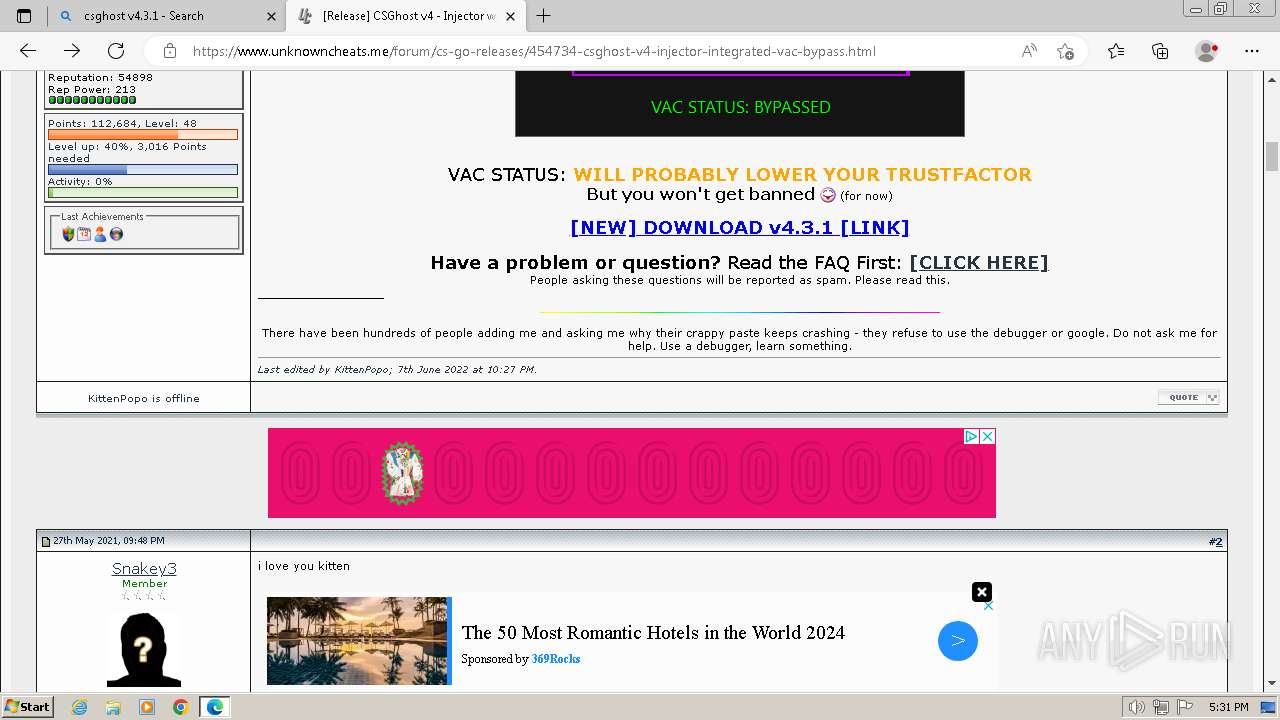The width and height of the screenshot is (1280, 720).
Task: Open File Explorer from taskbar
Action: coord(113,707)
